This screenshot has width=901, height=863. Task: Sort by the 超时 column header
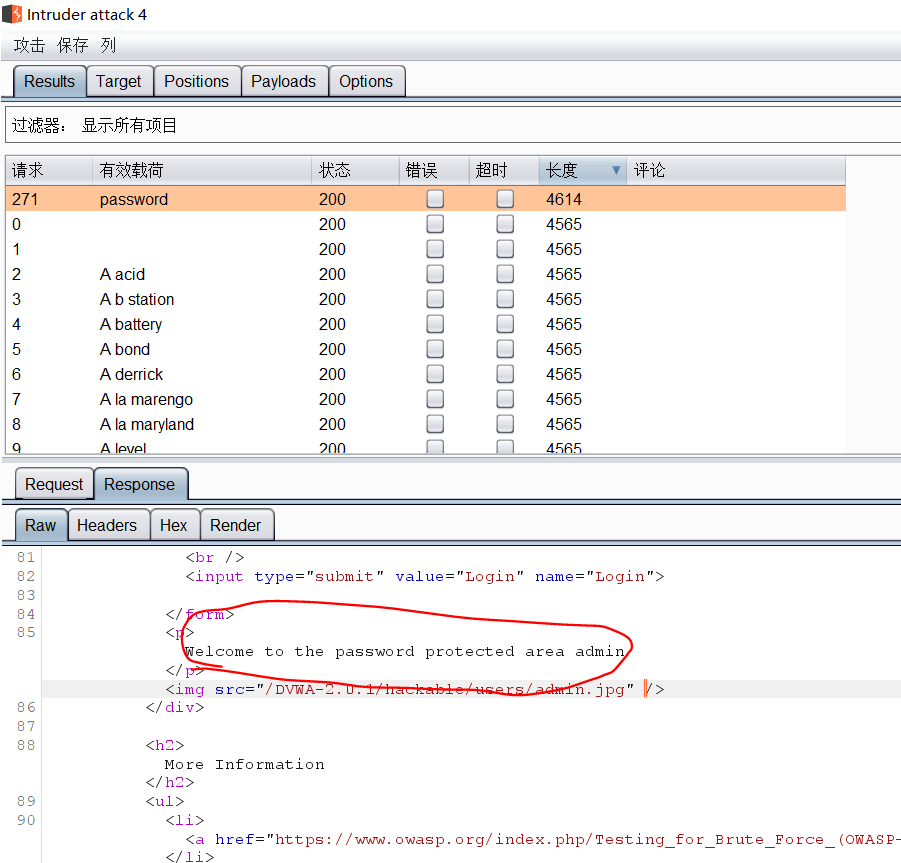click(504, 170)
